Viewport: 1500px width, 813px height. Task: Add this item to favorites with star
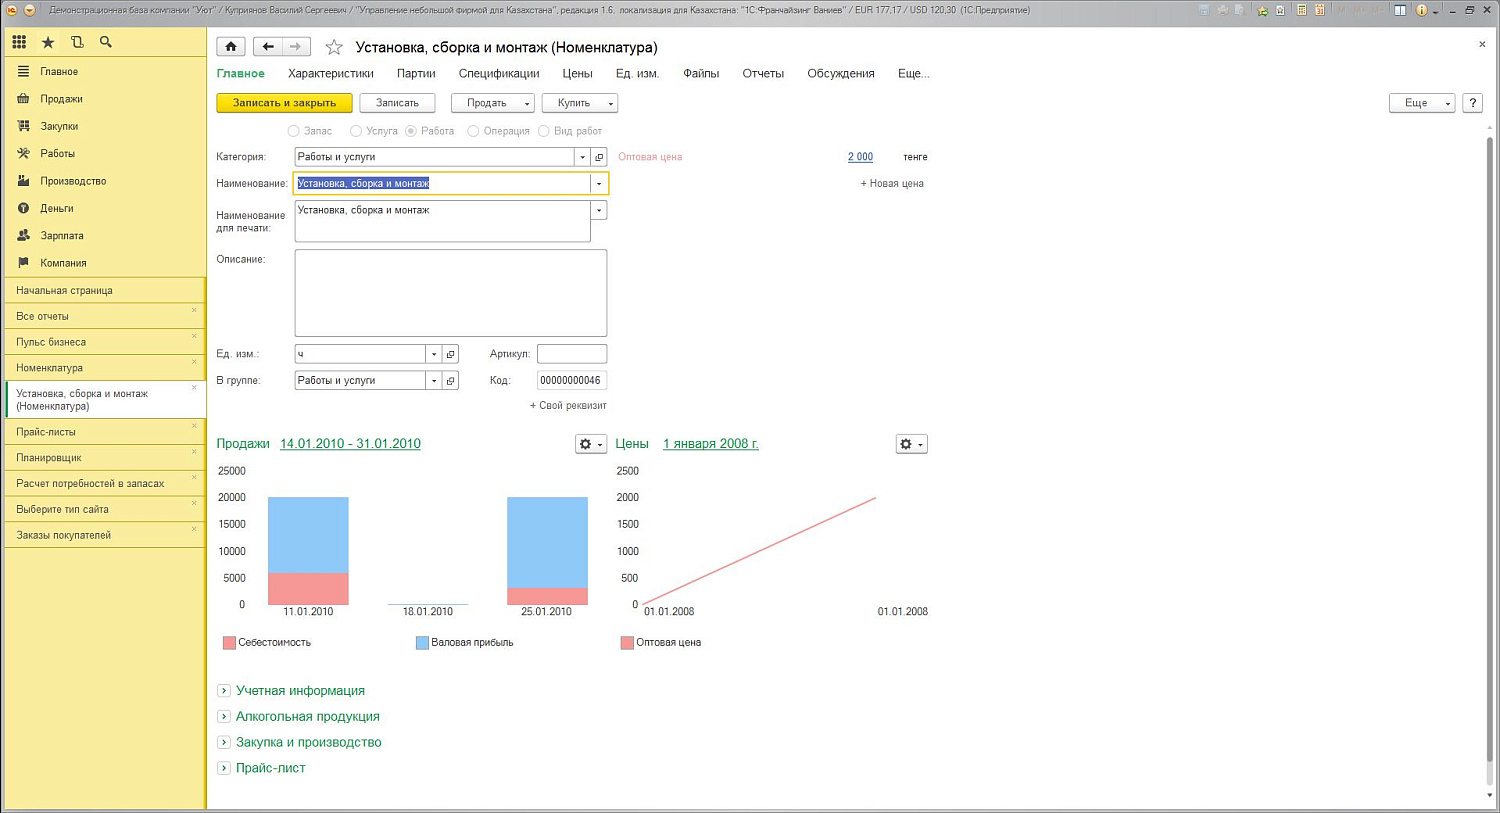tap(334, 48)
